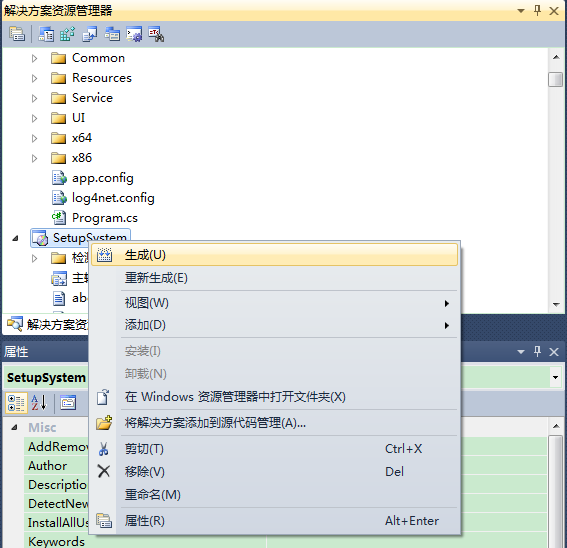This screenshot has width=567, height=548.
Task: Select the Keywords property row
Action: click(145, 541)
